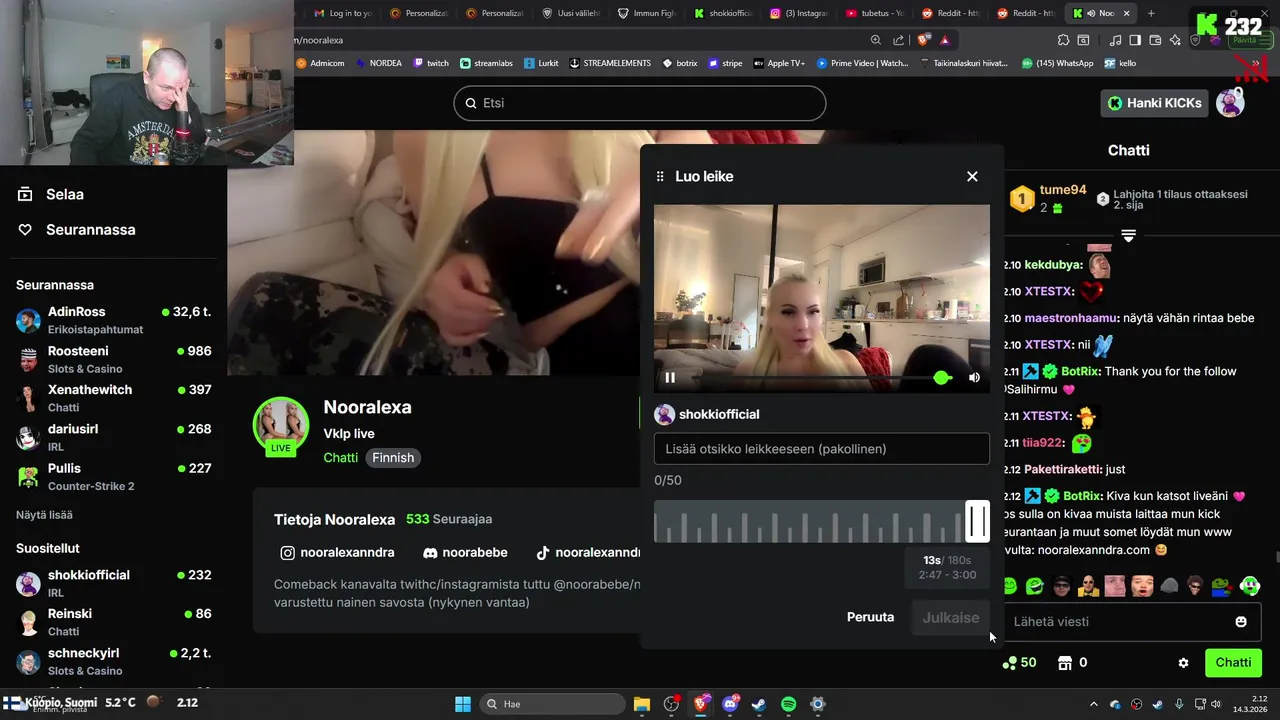
Task: Open nooralexanndra Instagram link
Action: point(337,552)
